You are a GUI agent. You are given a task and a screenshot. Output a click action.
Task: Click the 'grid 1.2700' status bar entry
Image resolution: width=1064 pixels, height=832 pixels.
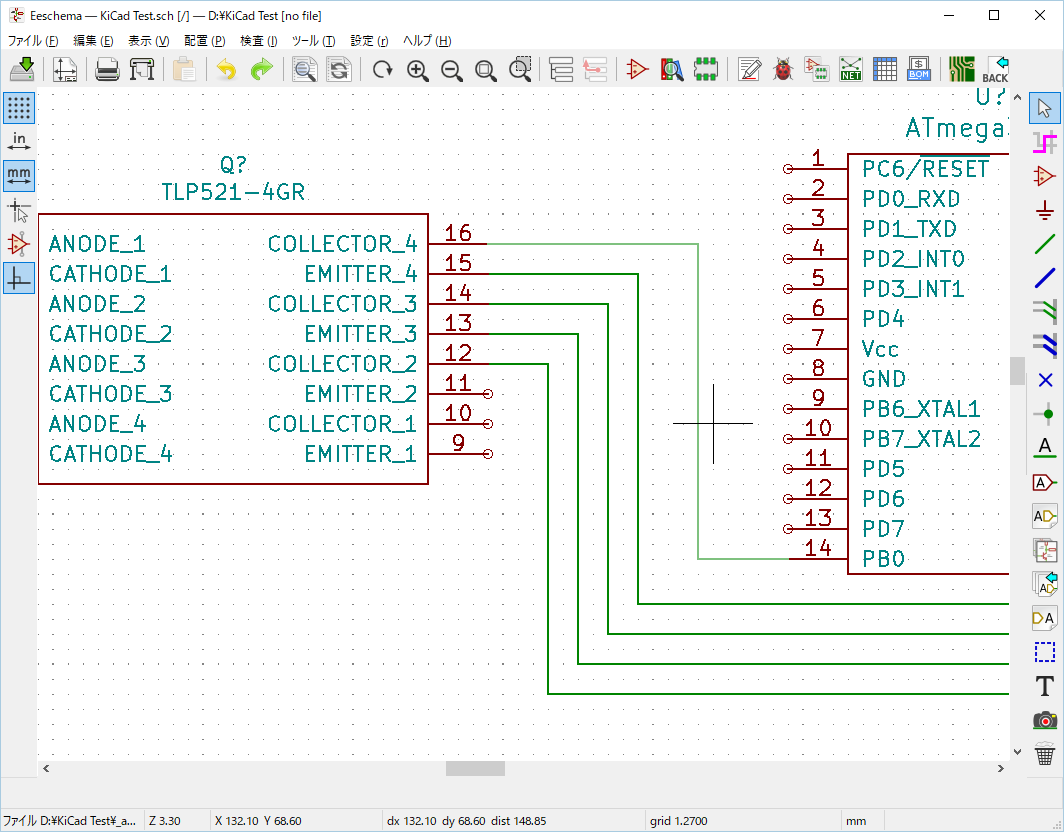679,820
